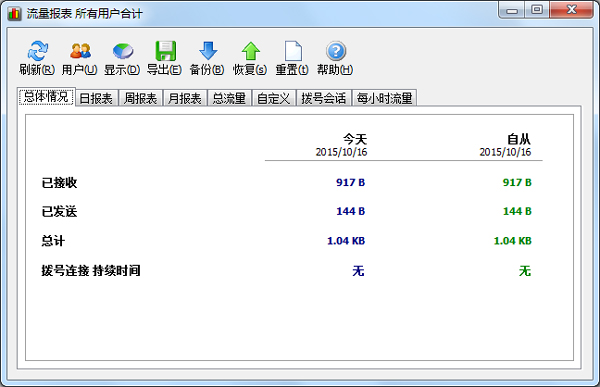The height and width of the screenshot is (387, 600).
Task: Open the 自定义 tab
Action: [274, 98]
